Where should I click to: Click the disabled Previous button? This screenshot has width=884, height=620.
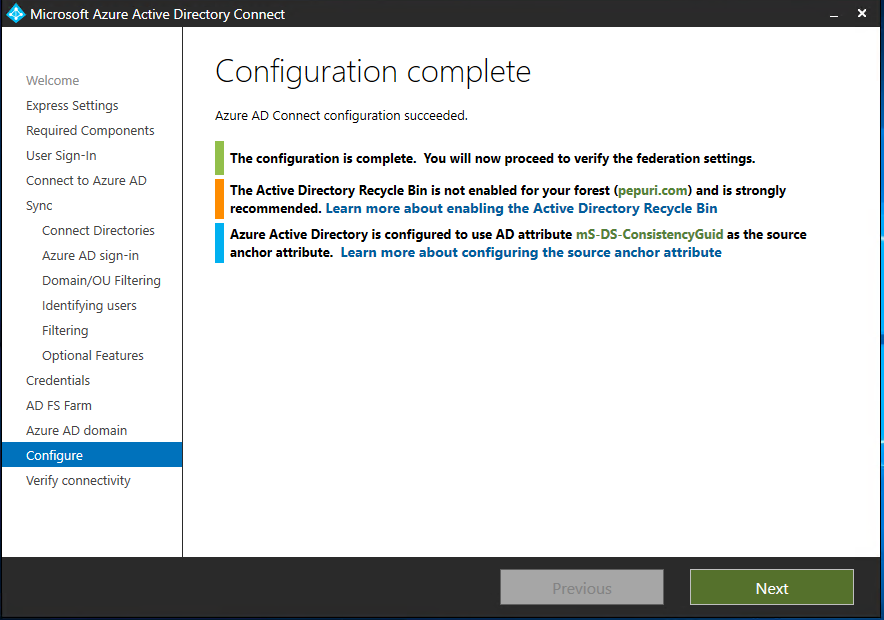(x=581, y=587)
